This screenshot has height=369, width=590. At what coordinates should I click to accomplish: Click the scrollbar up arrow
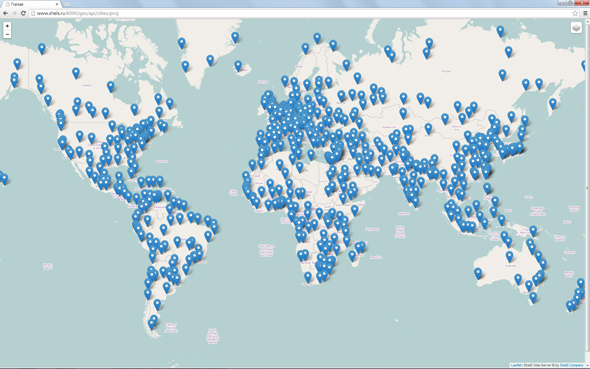pyautogui.click(x=587, y=21)
